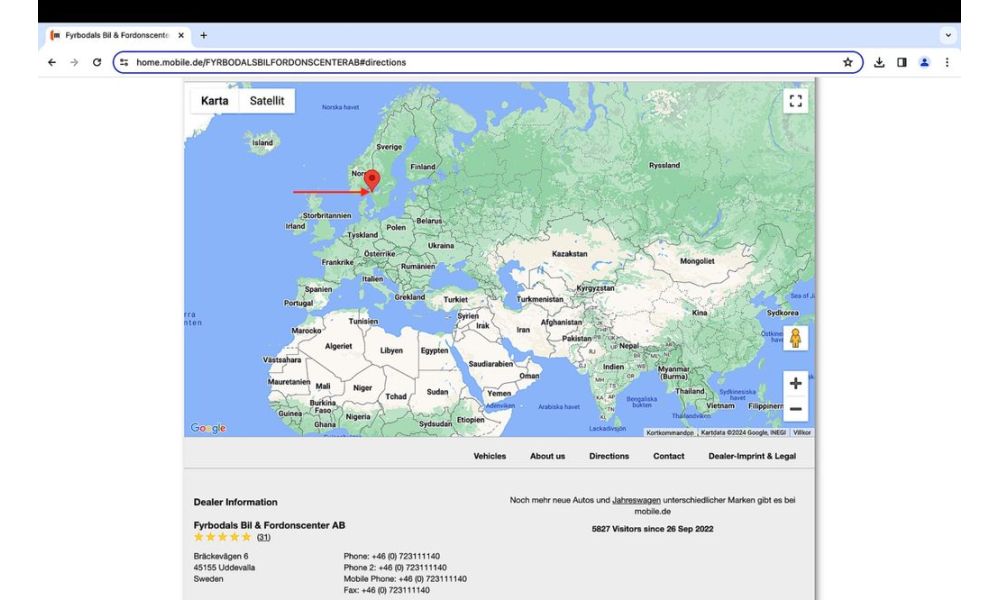
Task: Click the Fax number line
Action: [x=386, y=590]
